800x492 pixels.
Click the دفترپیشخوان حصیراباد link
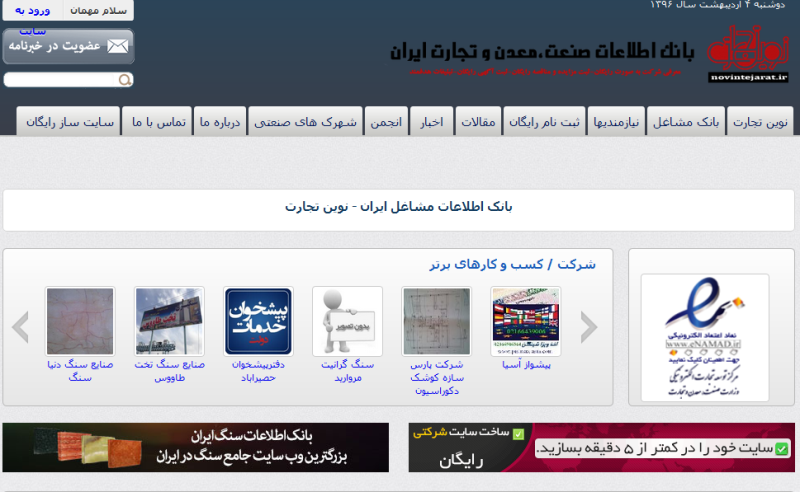(258, 371)
